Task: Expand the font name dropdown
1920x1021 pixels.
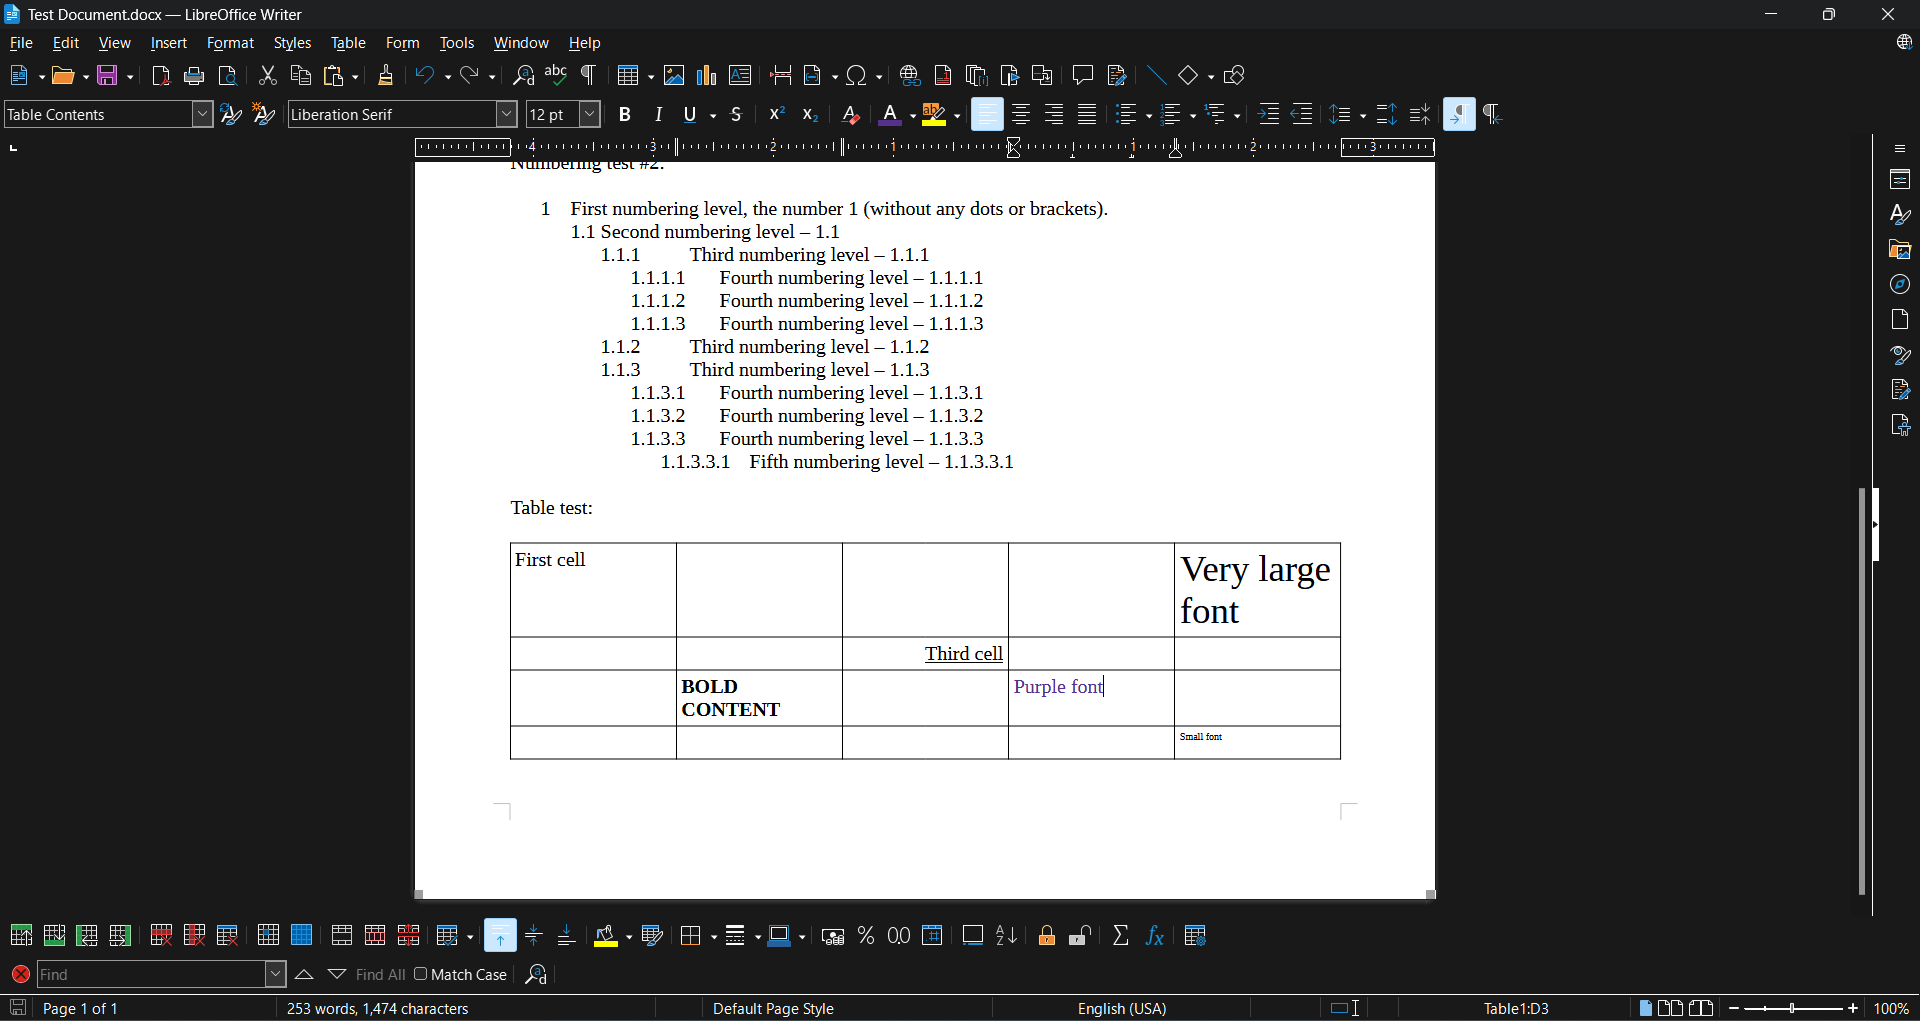Action: click(507, 115)
